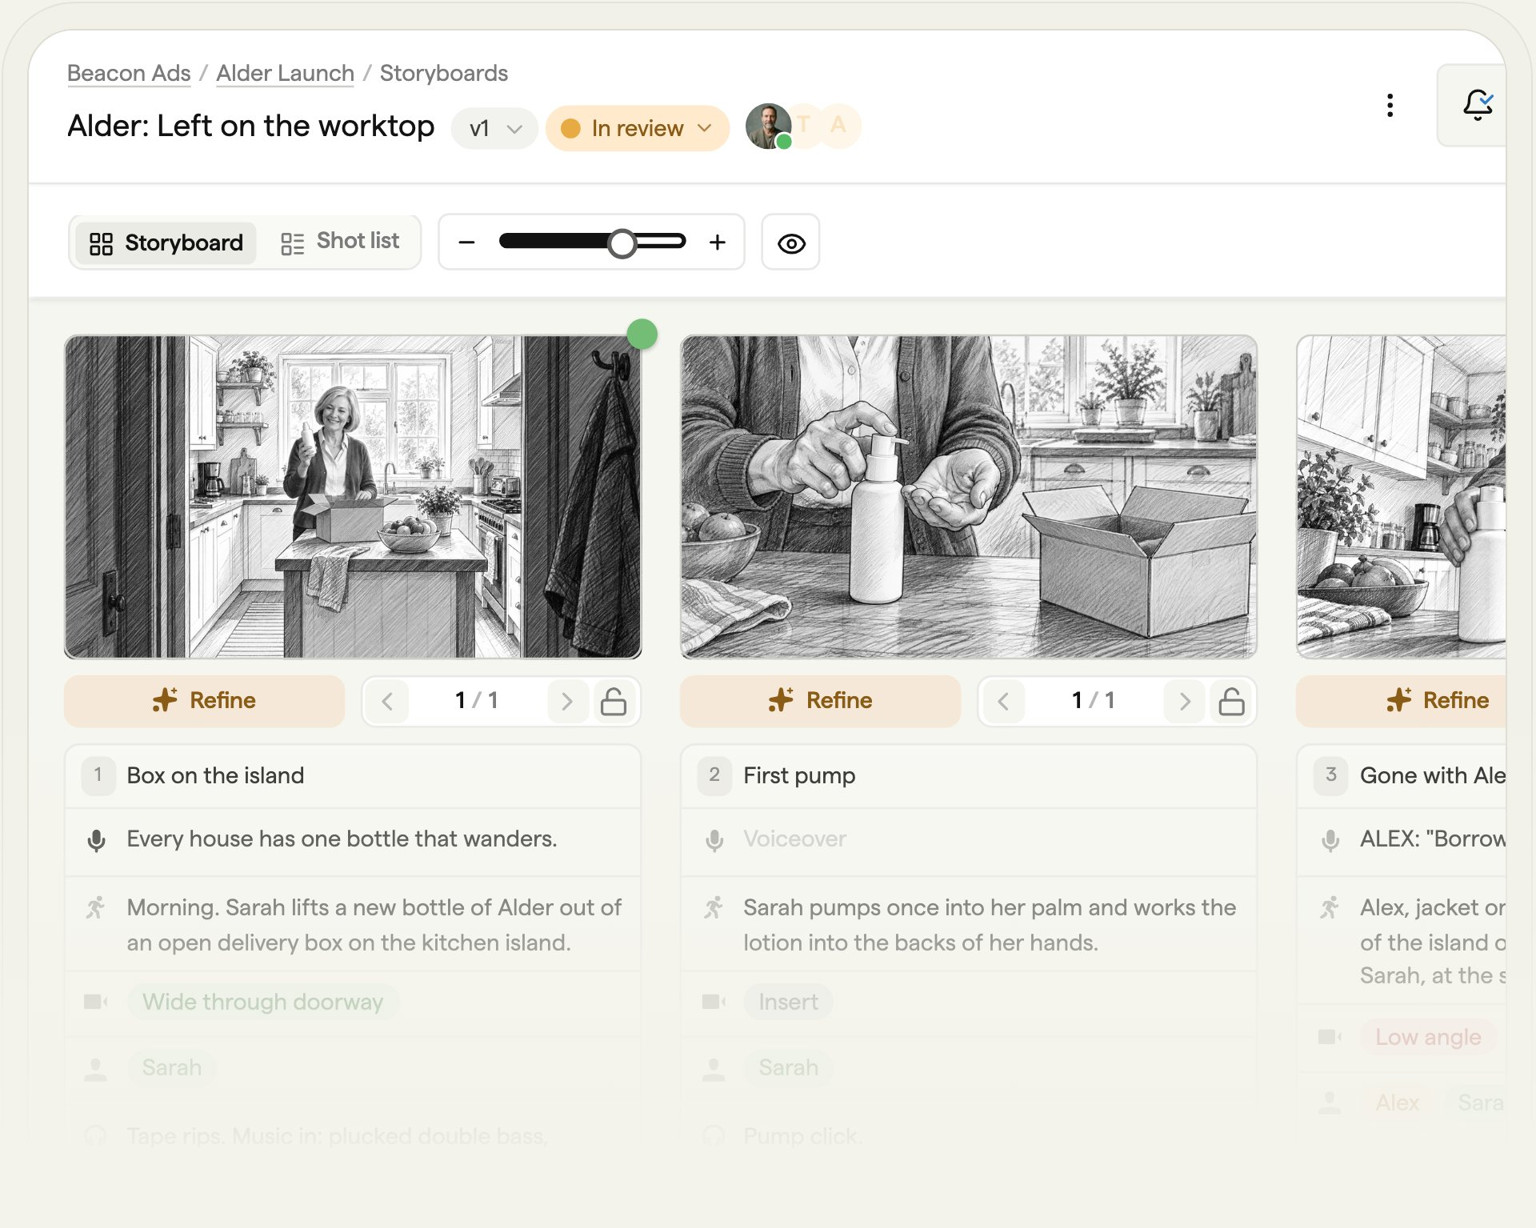Click the camera icon on frame 1
This screenshot has width=1536, height=1228.
point(96,1002)
